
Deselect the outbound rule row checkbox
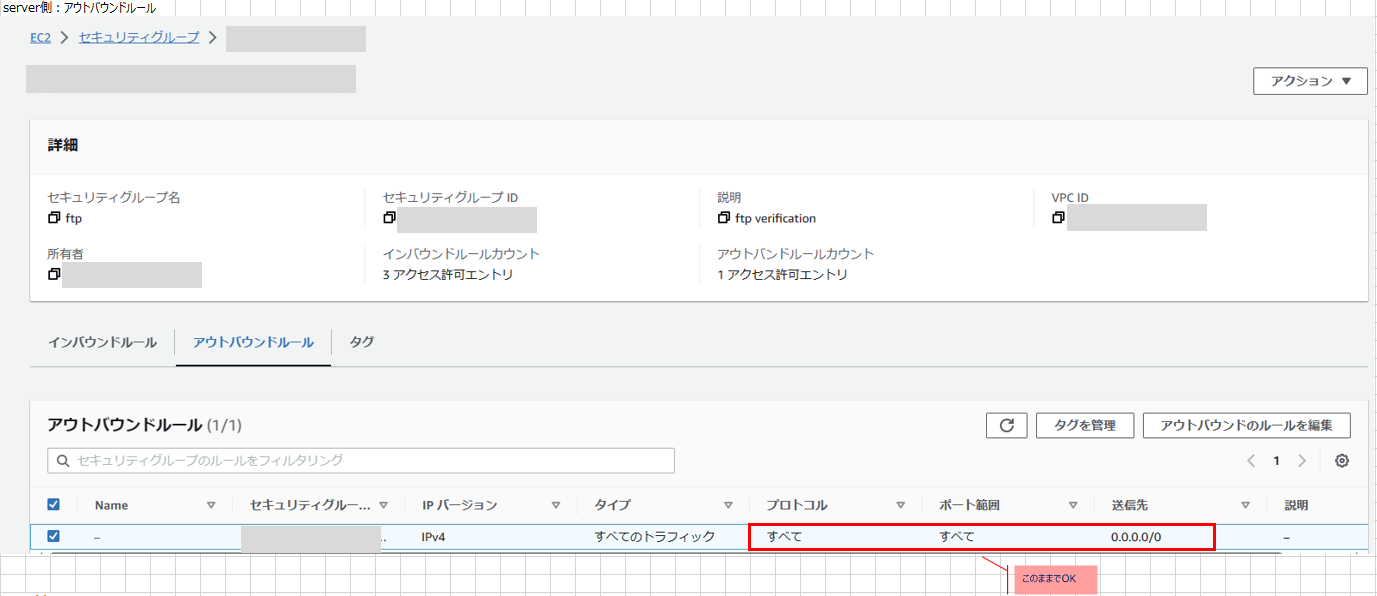click(x=54, y=537)
